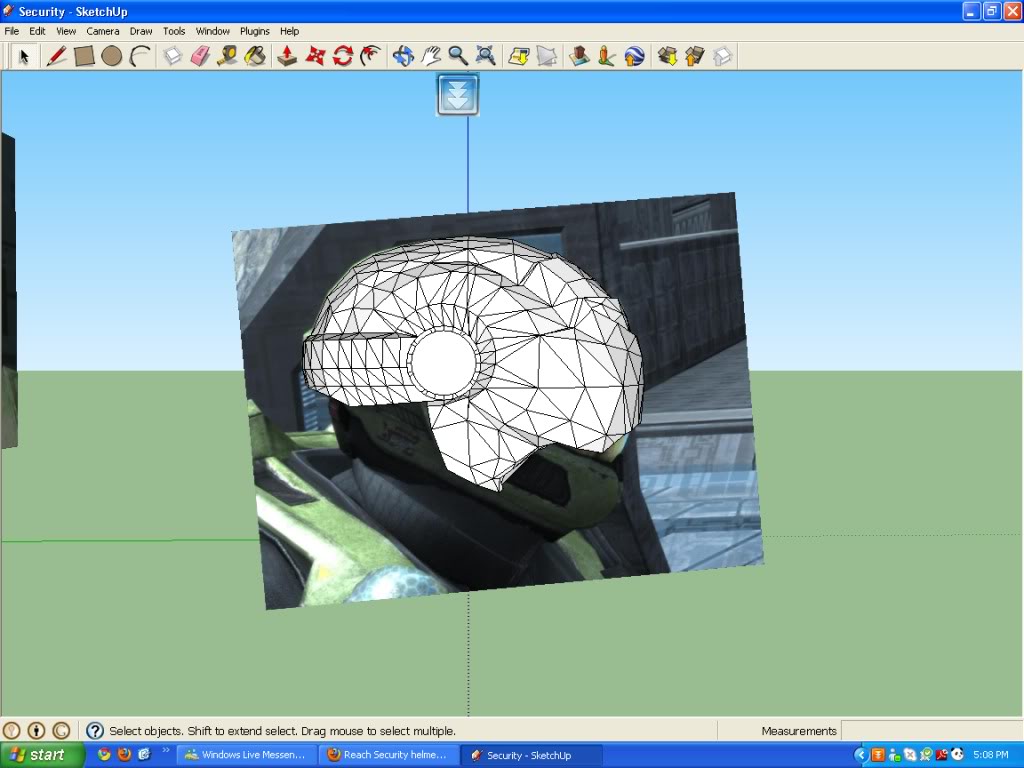Activate the Push/Pull tool
Screen dimensions: 1024x768
287,57
